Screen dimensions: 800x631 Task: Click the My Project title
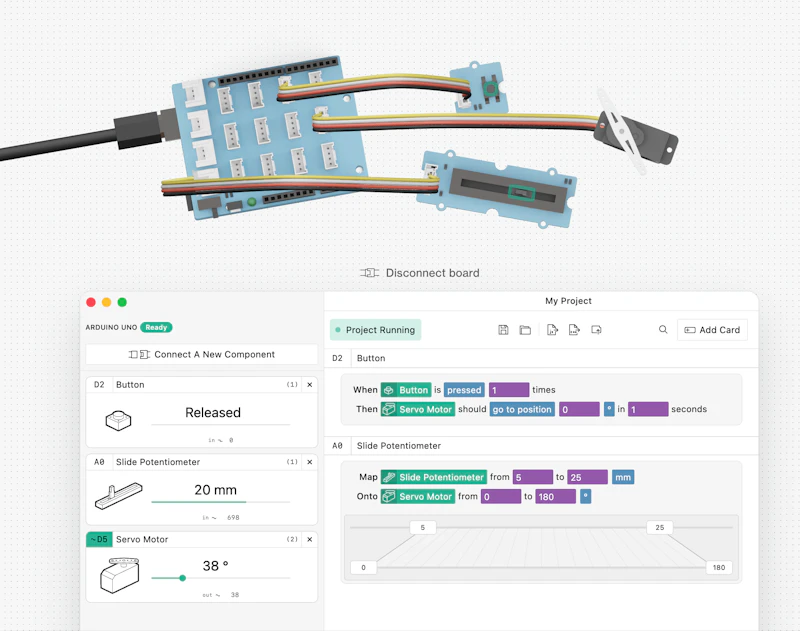568,301
